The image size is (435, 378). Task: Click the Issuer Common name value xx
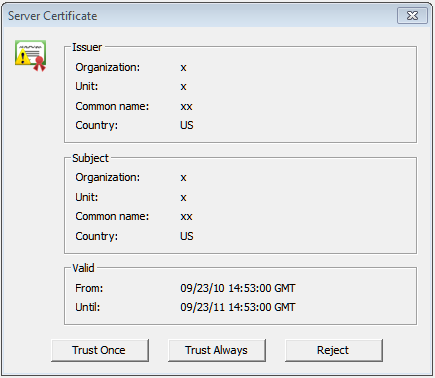point(186,107)
